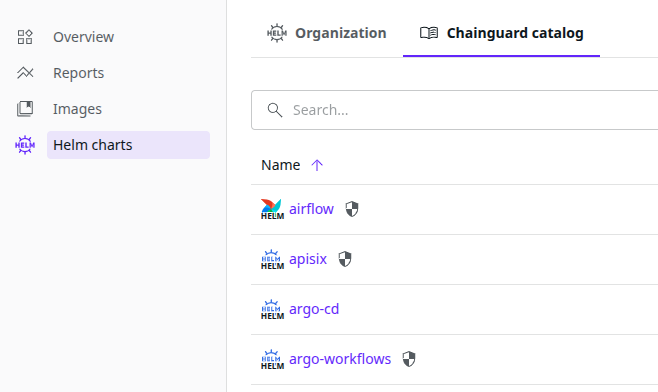This screenshot has height=392, width=658.
Task: Click the shield badge next to argo-workflows
Action: click(409, 359)
